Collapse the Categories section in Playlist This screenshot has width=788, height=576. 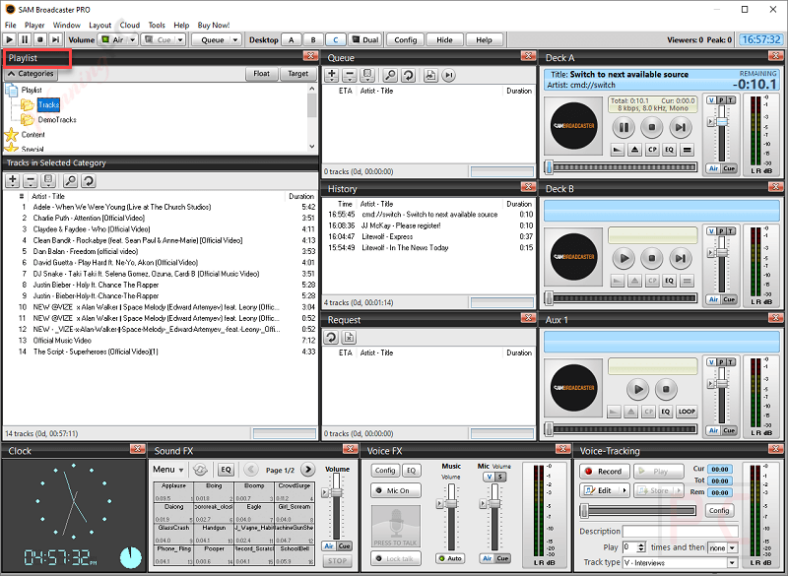coord(31,73)
